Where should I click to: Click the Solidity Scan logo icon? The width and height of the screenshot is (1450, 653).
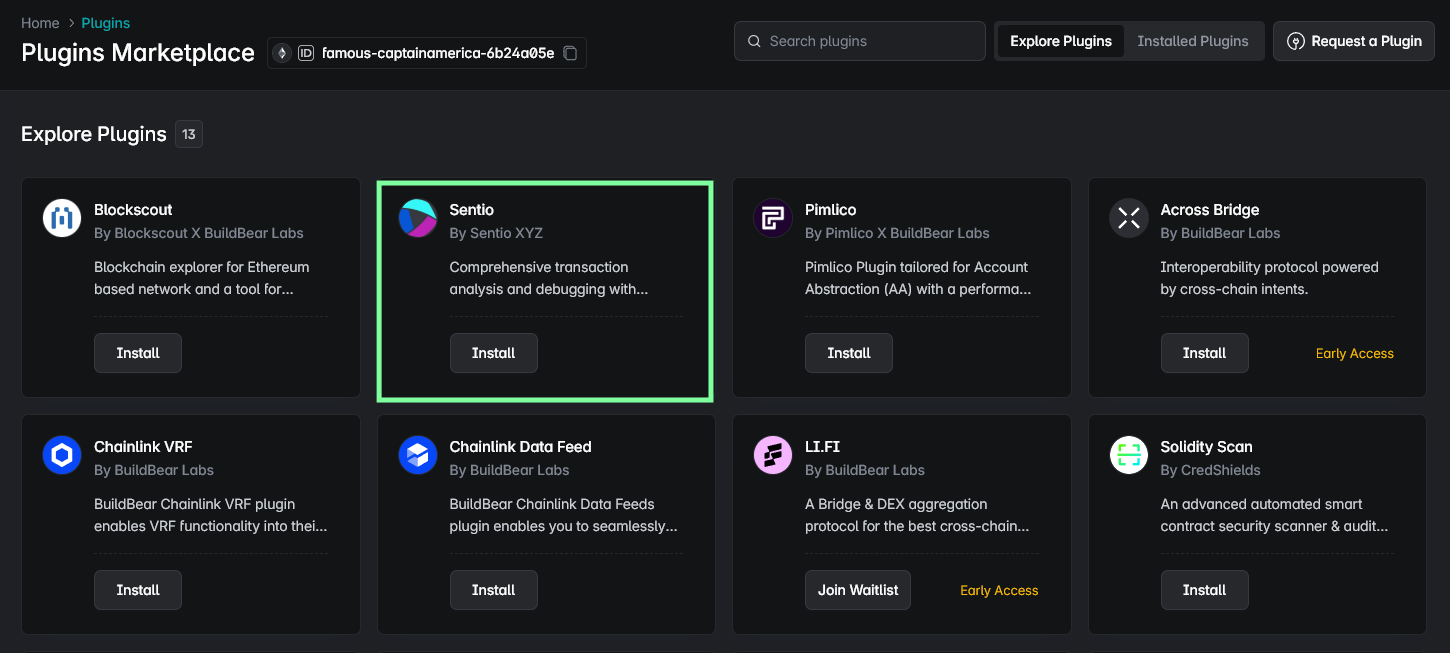(1129, 455)
